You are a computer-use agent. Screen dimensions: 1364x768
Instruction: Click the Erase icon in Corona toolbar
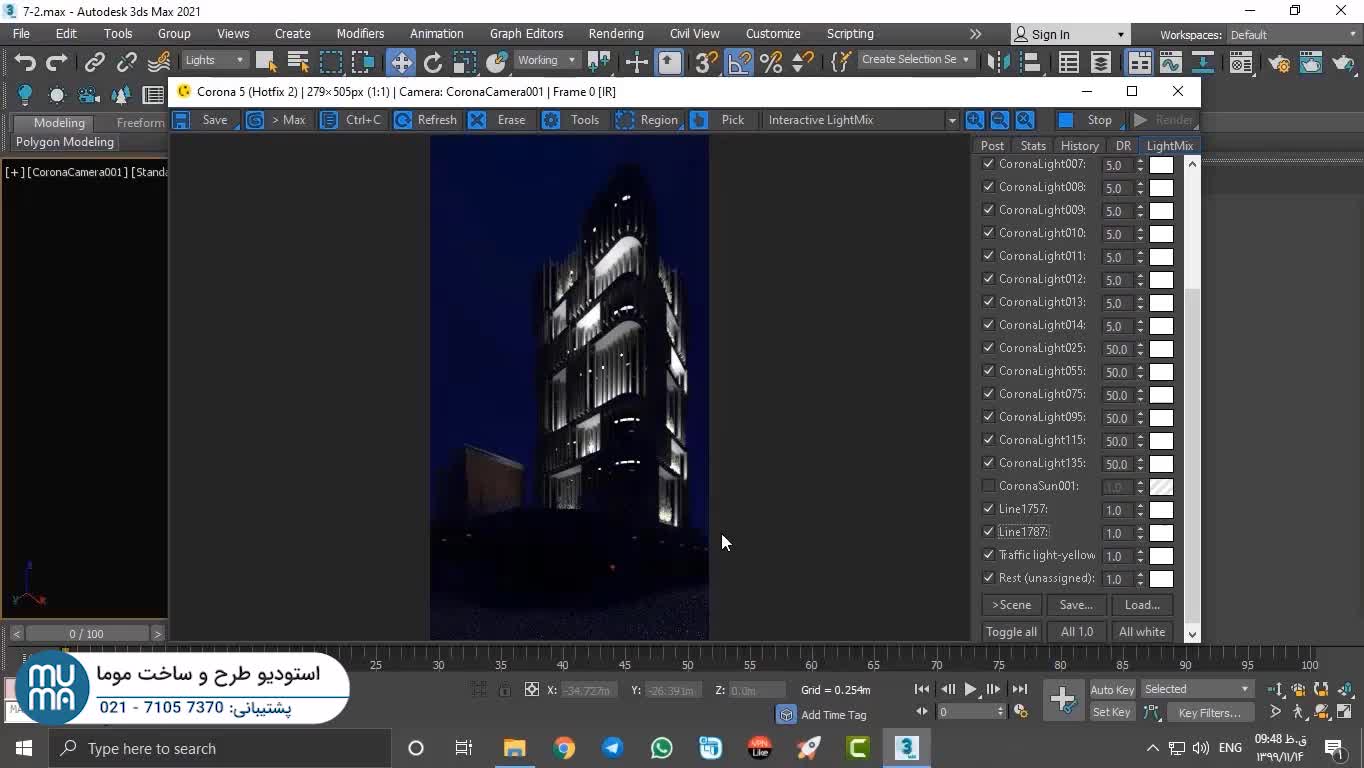(x=478, y=120)
